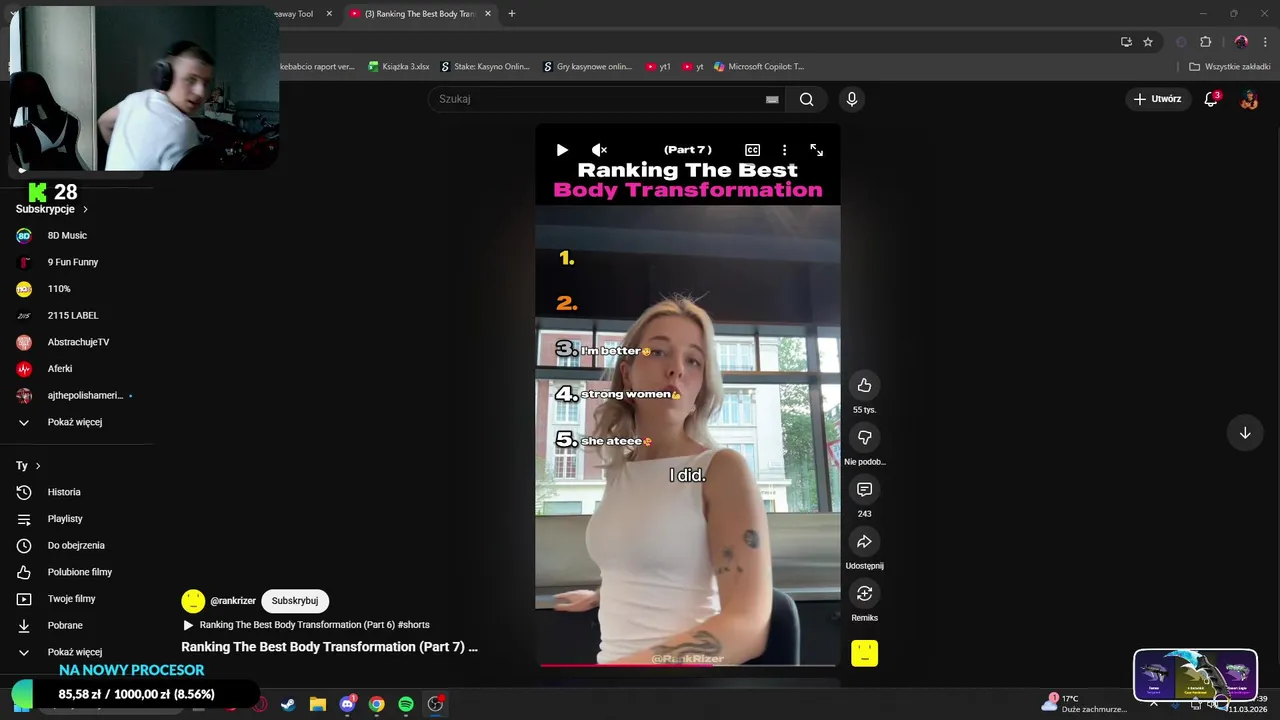Viewport: 1280px width, 720px height.
Task: Close the giveaway Tool tab
Action: click(x=329, y=14)
